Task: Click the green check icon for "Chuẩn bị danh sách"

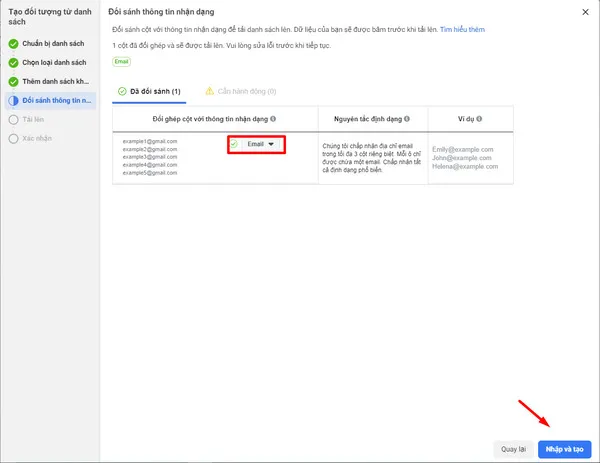Action: point(13,45)
